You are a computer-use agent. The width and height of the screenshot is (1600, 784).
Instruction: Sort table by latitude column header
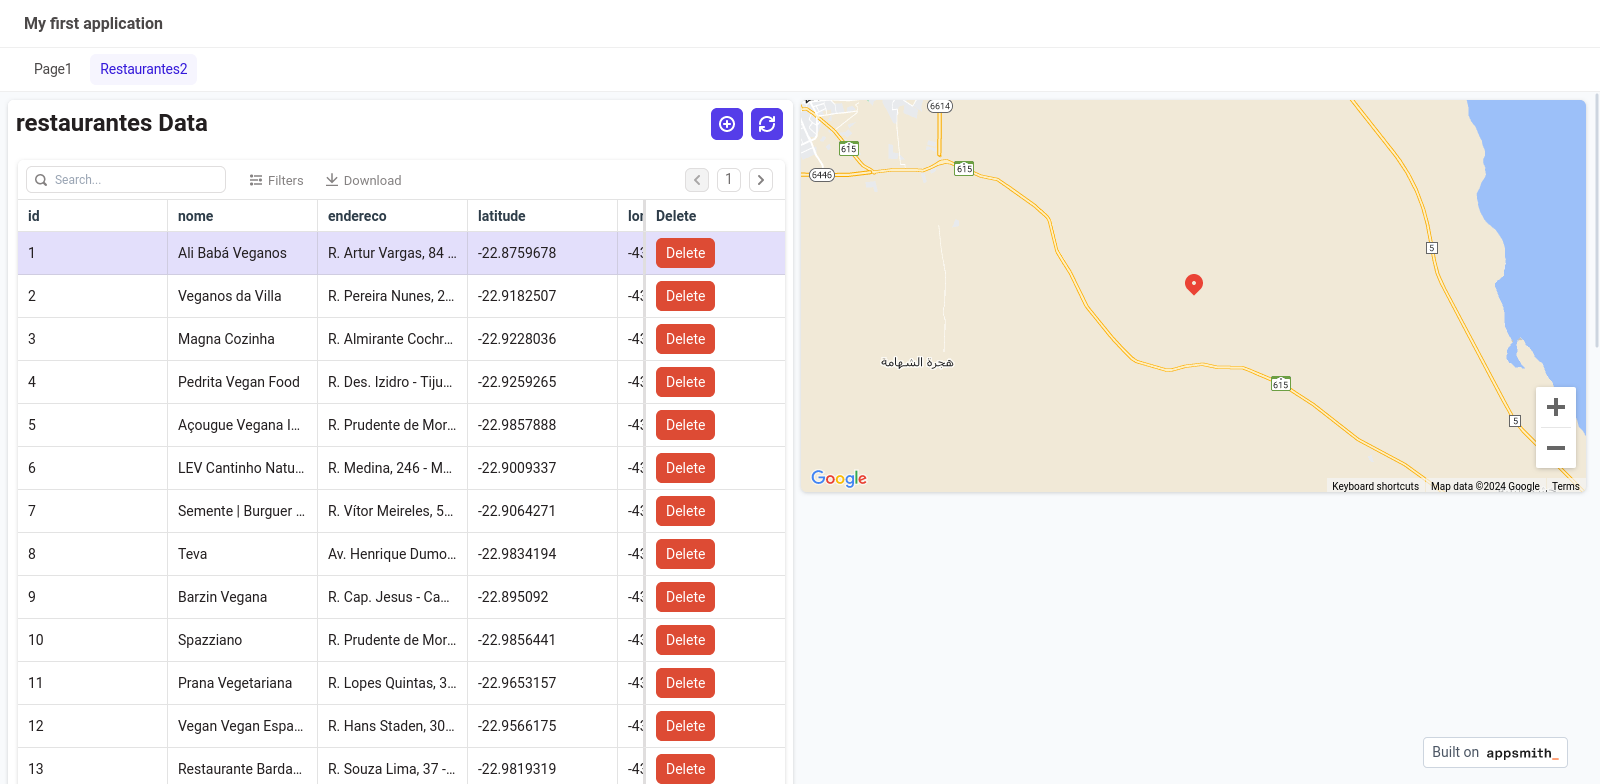(502, 216)
